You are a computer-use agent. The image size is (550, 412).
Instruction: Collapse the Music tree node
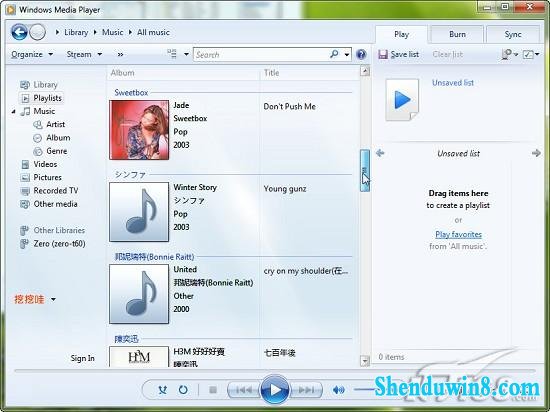[x=13, y=112]
